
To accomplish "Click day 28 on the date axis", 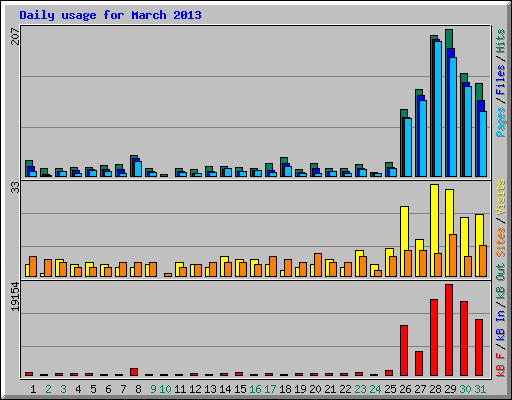I will pos(435,389).
